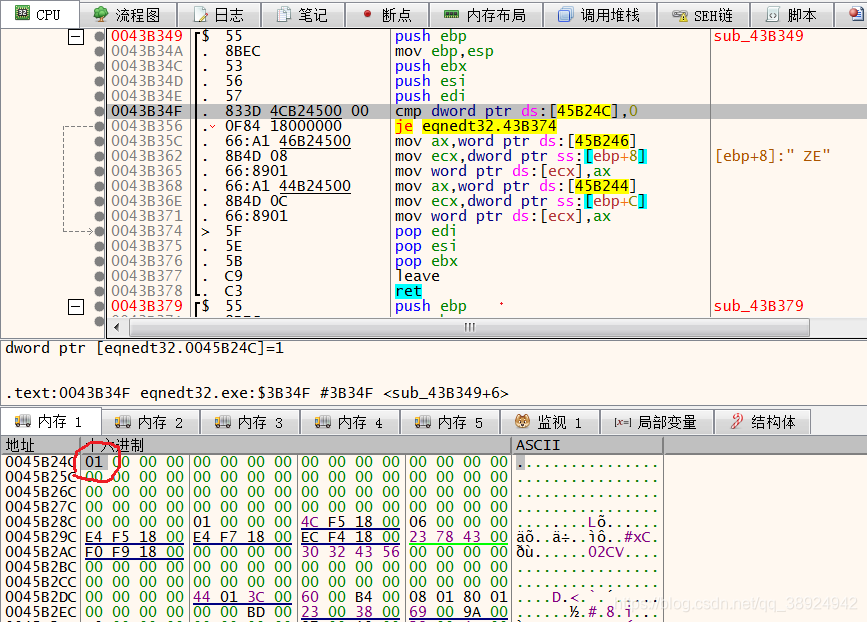
Task: Click the 地址 column header
Action: 40,445
